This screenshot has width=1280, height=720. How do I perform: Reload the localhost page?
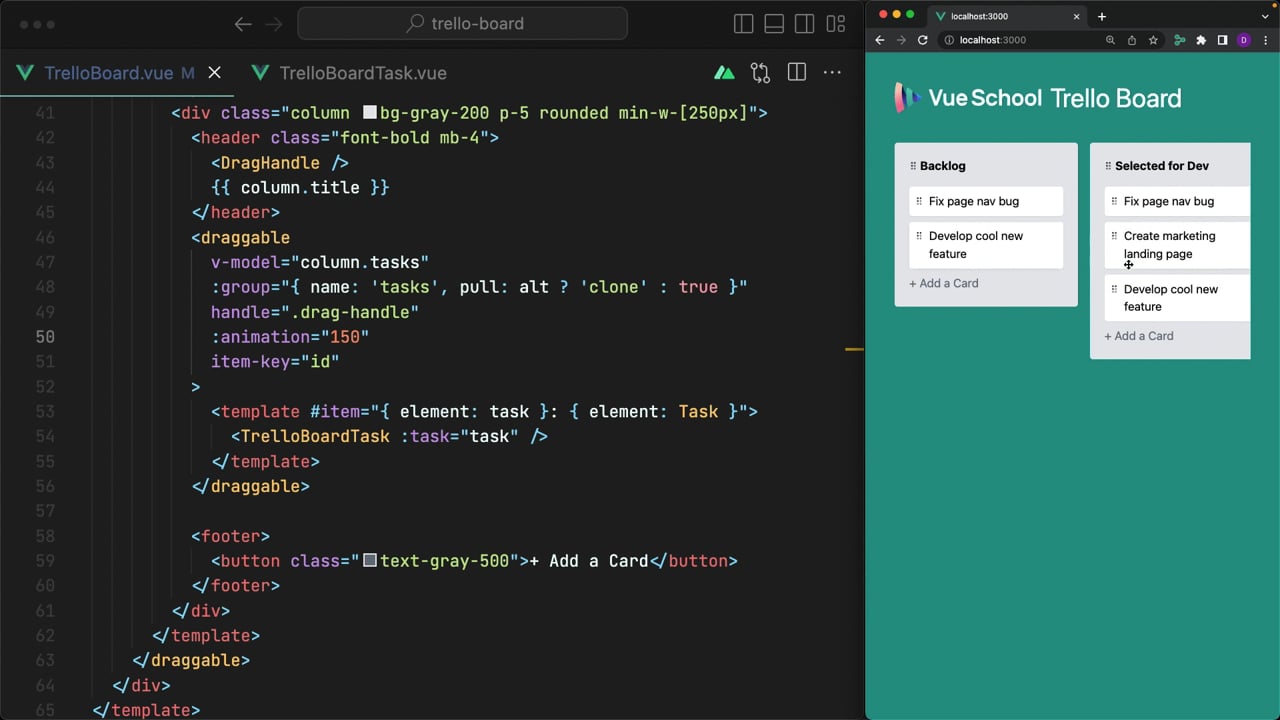[923, 40]
